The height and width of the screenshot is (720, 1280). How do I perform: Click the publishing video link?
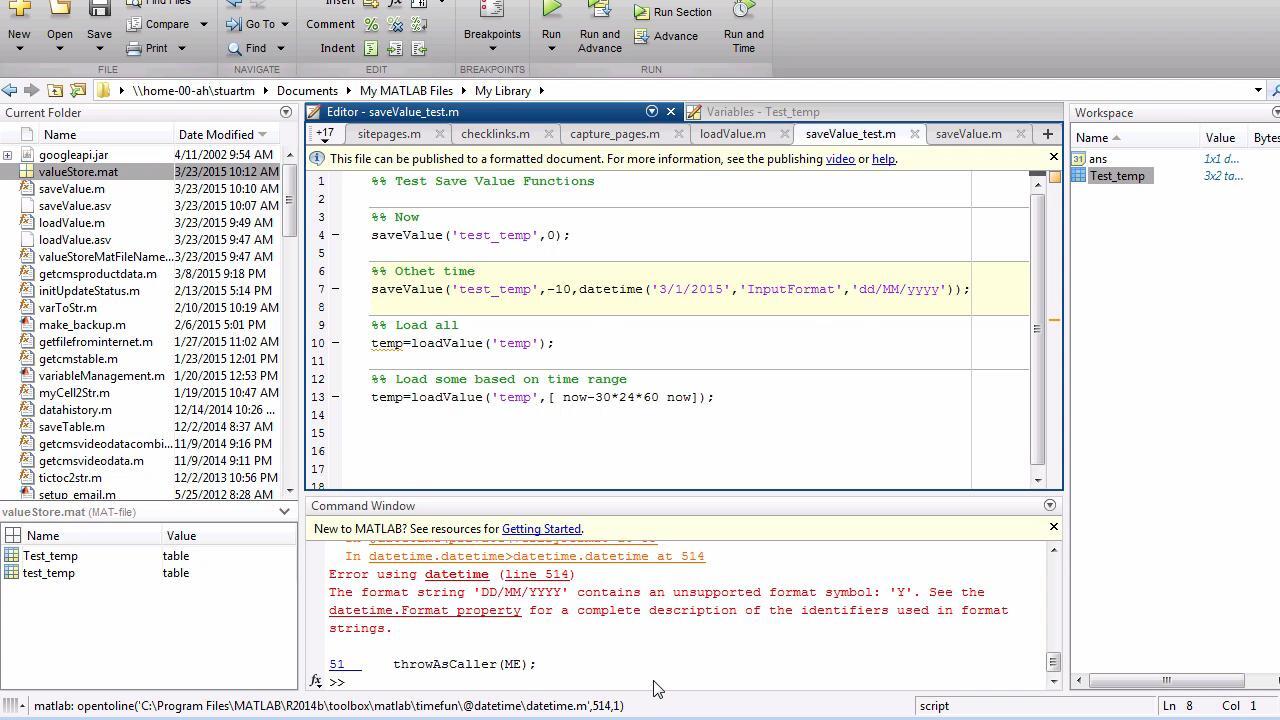click(839, 159)
